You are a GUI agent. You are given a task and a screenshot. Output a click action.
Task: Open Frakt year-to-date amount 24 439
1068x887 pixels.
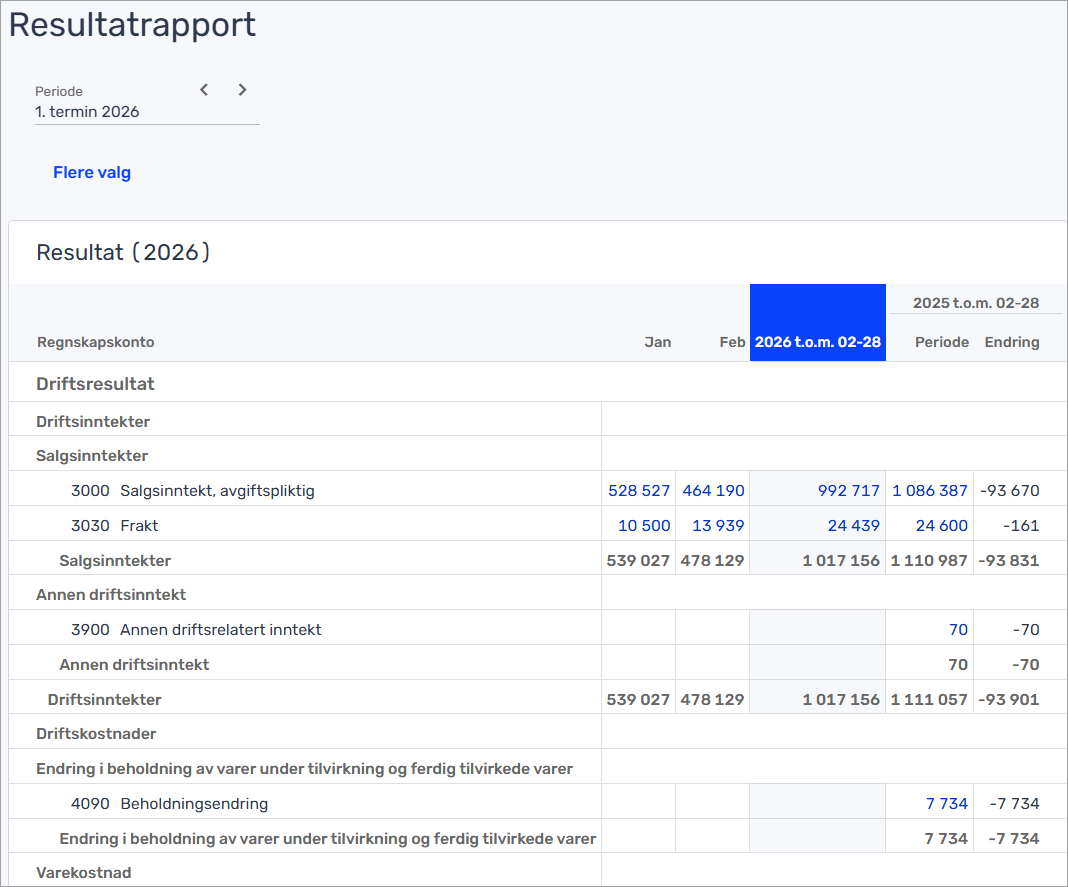point(853,526)
